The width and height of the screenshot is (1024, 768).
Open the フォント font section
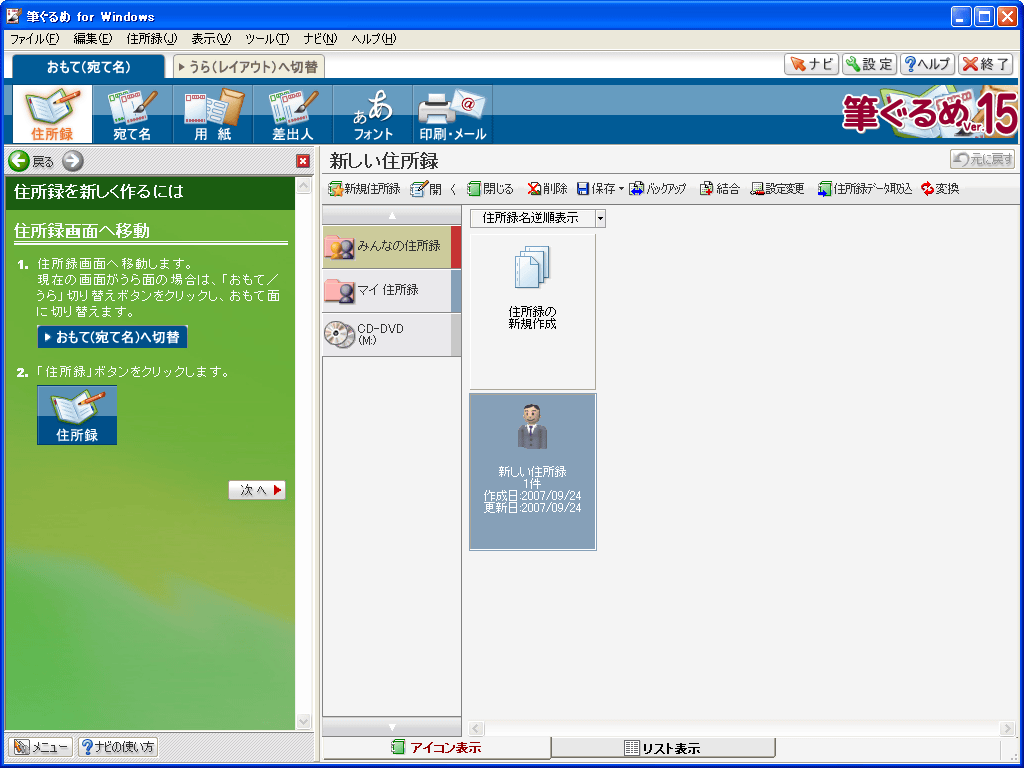point(373,114)
